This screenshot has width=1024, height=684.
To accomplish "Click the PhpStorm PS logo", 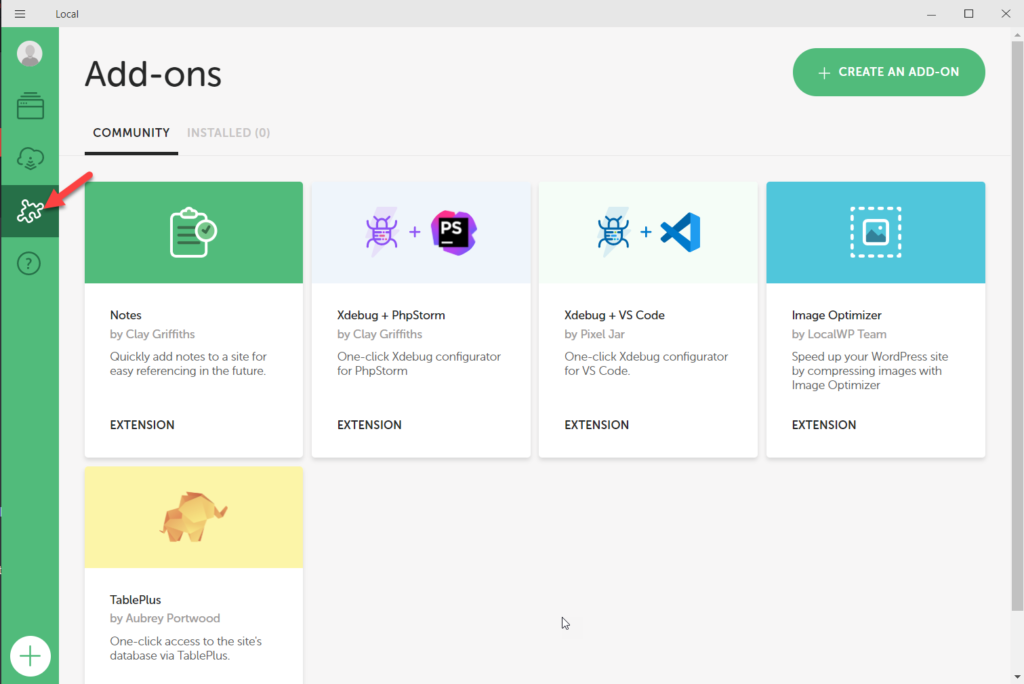I will tap(453, 232).
